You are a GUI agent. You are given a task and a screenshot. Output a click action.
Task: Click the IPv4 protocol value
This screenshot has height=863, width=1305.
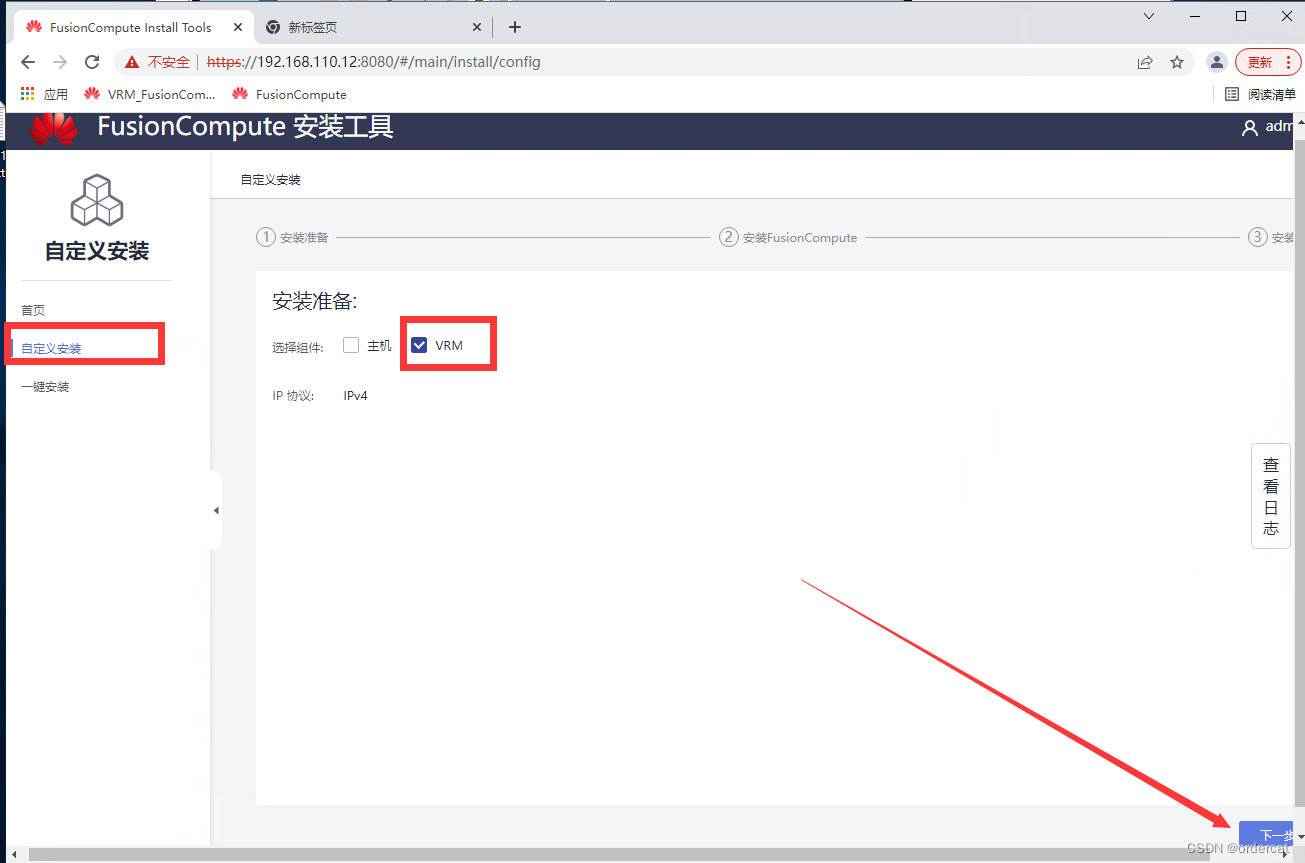356,396
